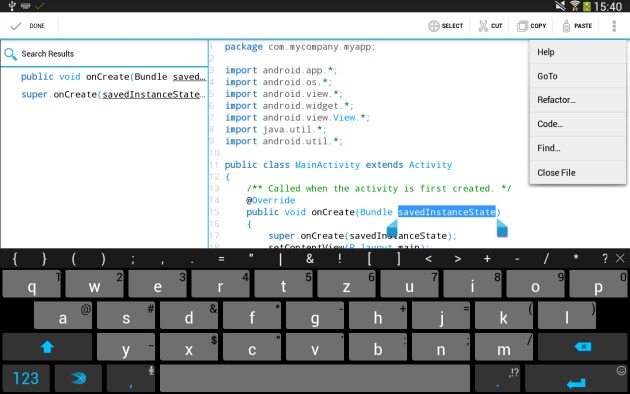The image size is (630, 394).
Task: Insert semicolon from the symbol bar
Action: (133, 259)
